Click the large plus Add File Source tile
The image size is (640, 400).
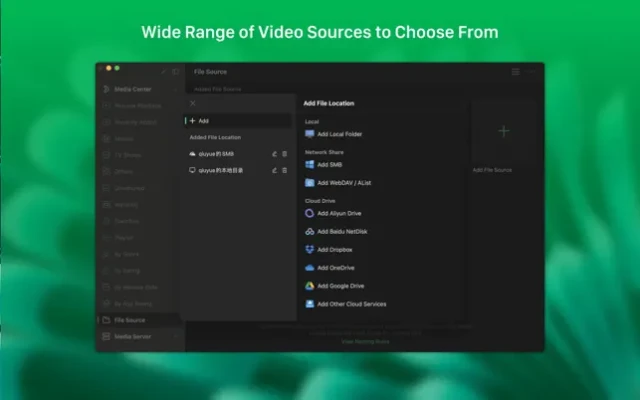(x=503, y=131)
